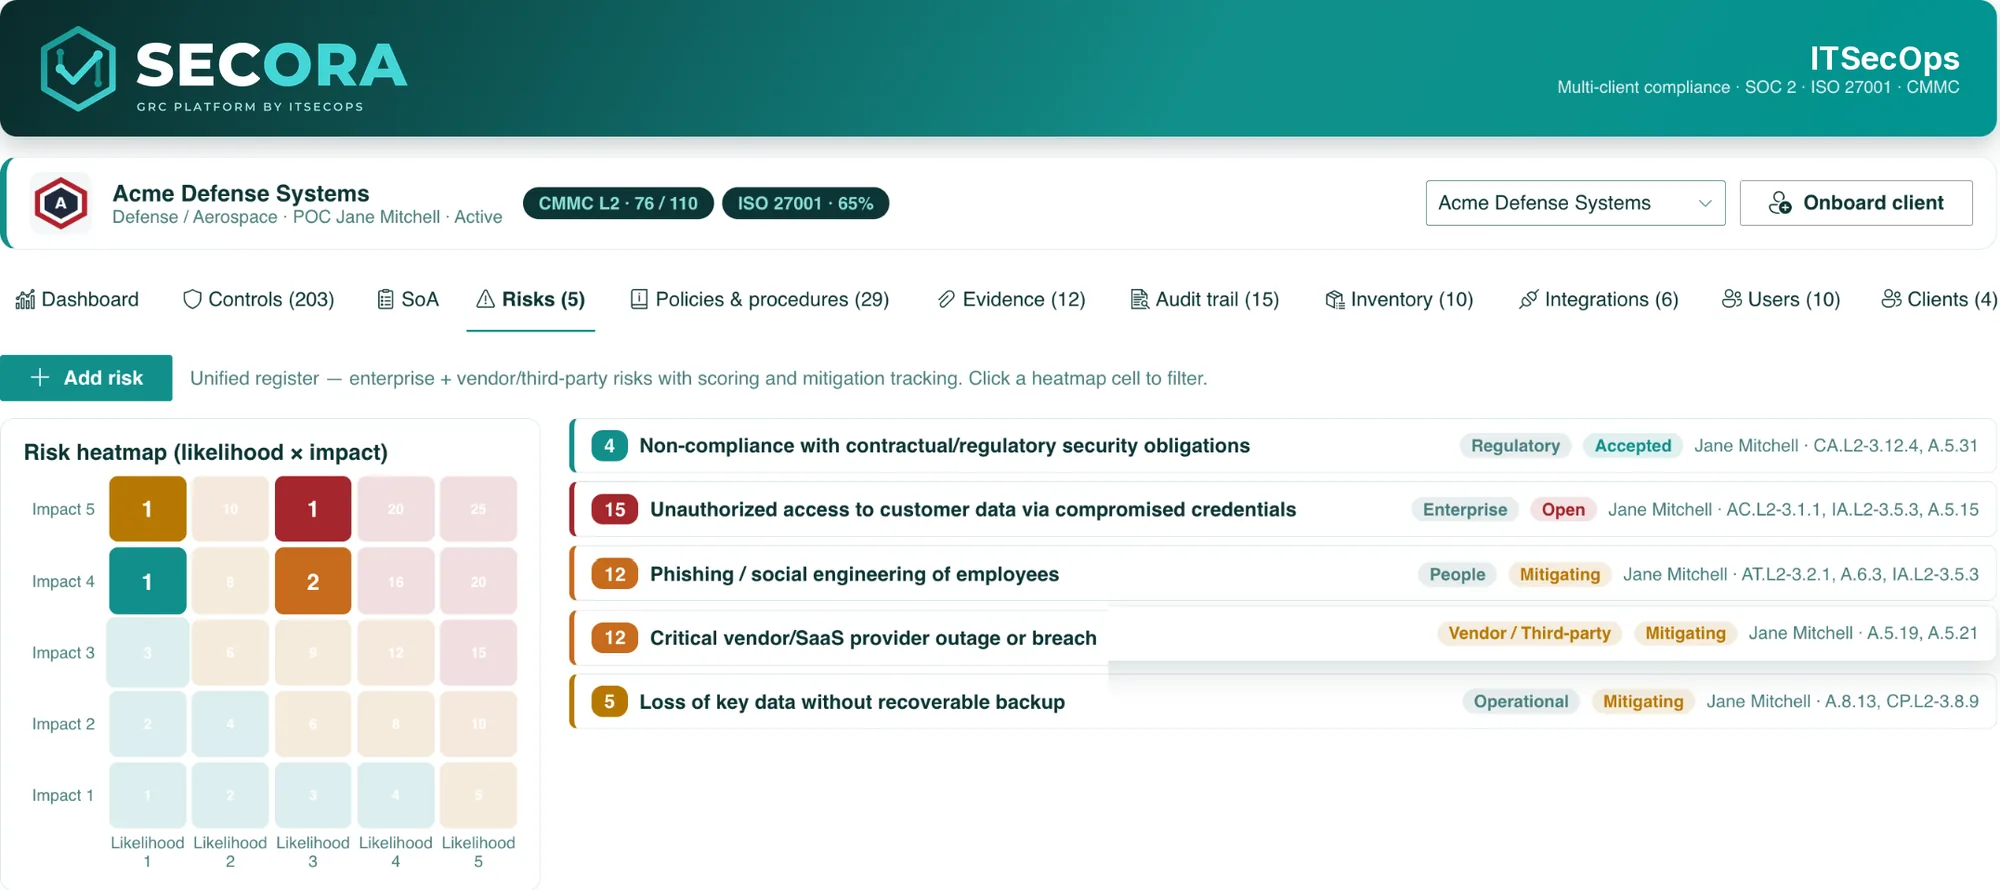
Task: Click the Secora shield logo icon
Action: click(78, 68)
